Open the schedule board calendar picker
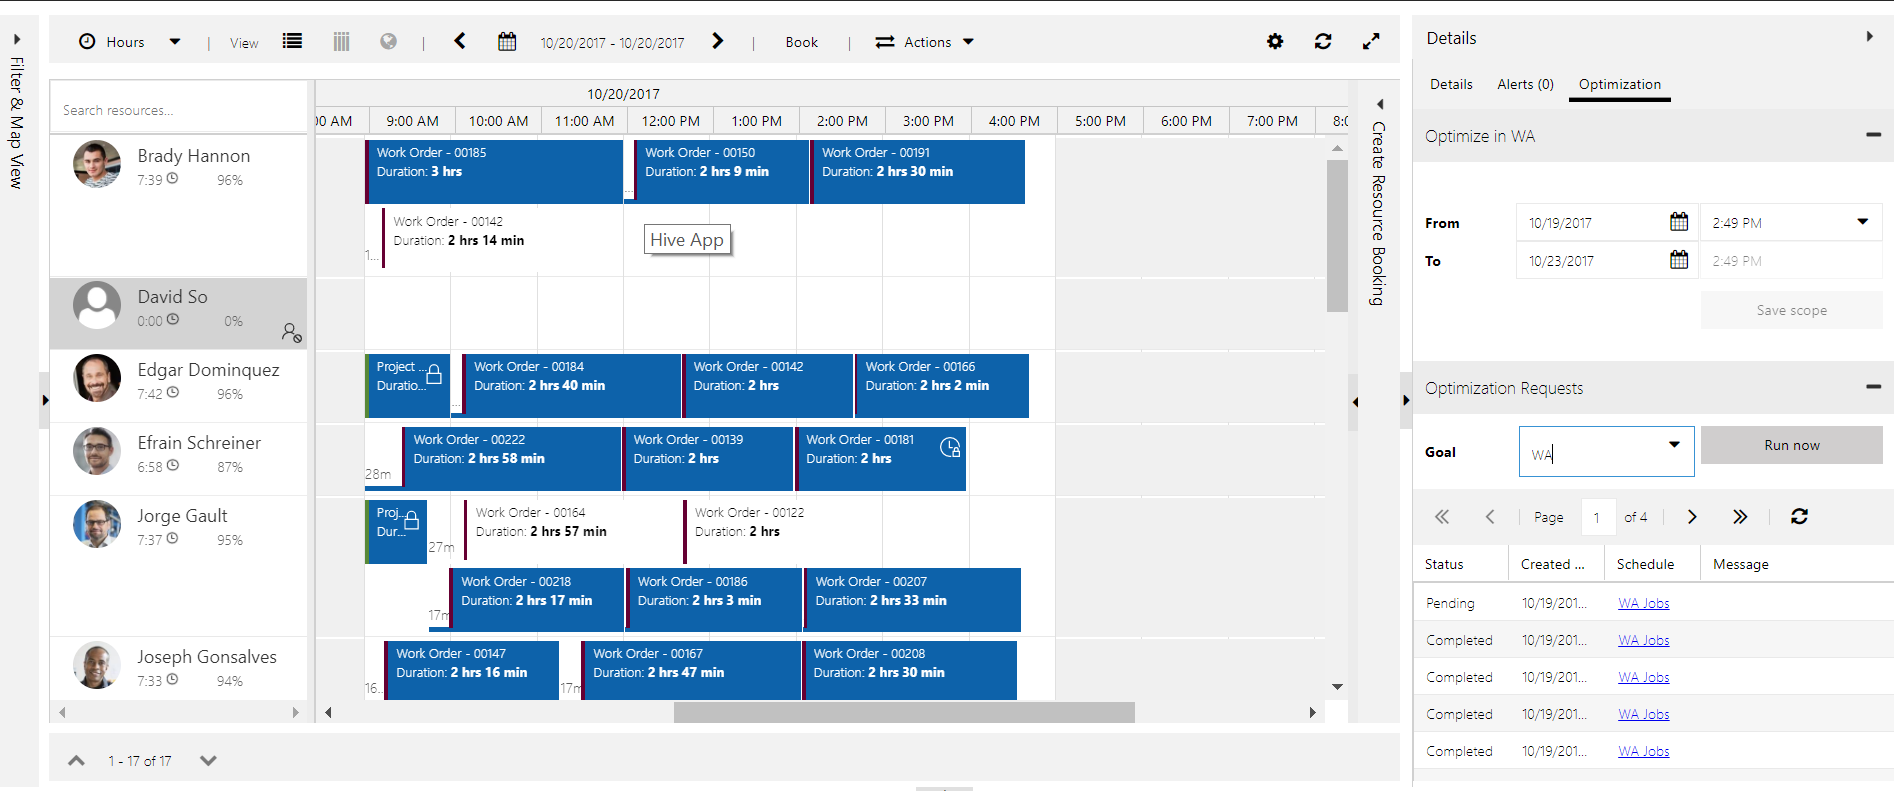 (x=507, y=41)
